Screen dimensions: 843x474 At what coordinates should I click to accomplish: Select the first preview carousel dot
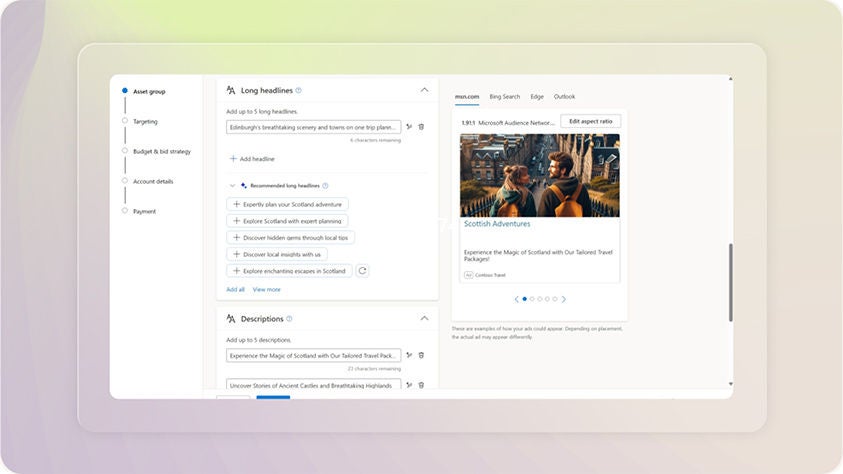coord(525,299)
